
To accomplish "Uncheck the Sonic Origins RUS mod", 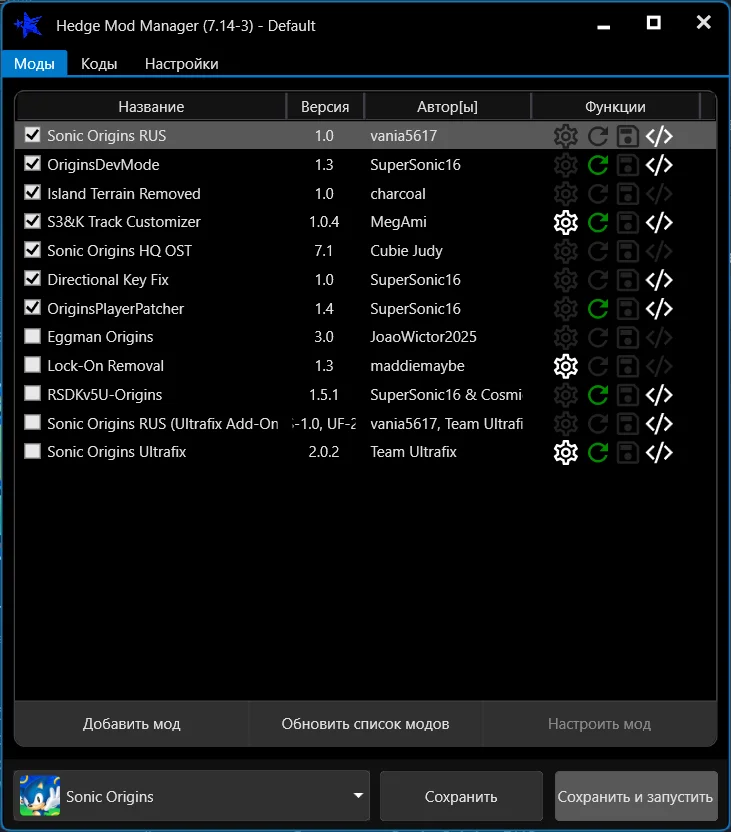I will [x=32, y=135].
